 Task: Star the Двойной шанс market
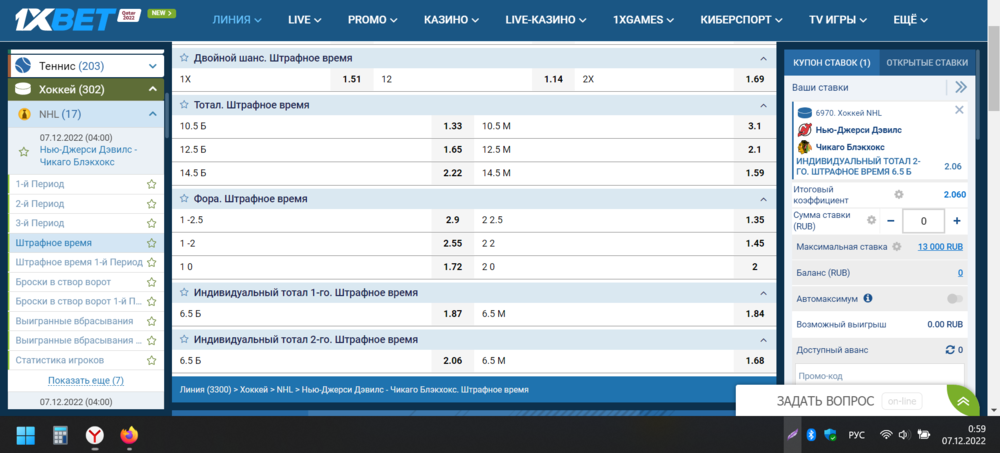point(184,58)
